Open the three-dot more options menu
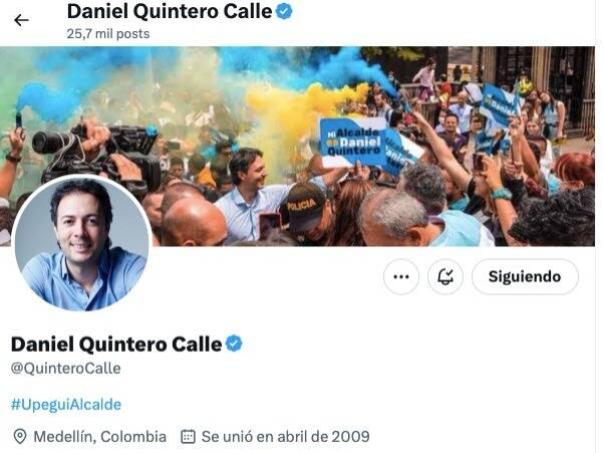 tap(401, 277)
